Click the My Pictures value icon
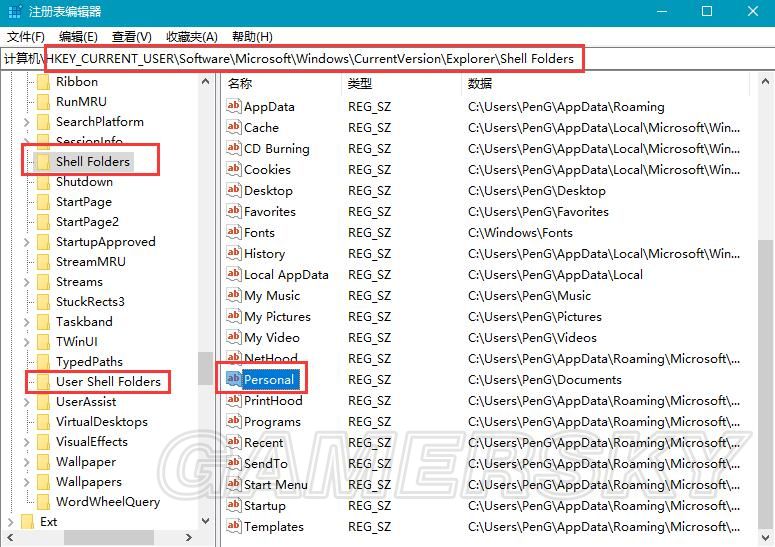Image resolution: width=775 pixels, height=547 pixels. 233,316
